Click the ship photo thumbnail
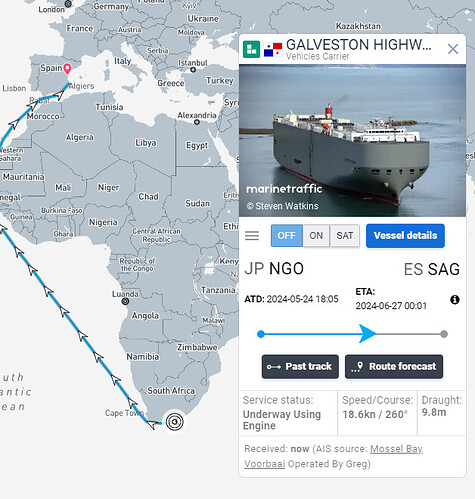Image resolution: width=475 pixels, height=499 pixels. point(352,140)
